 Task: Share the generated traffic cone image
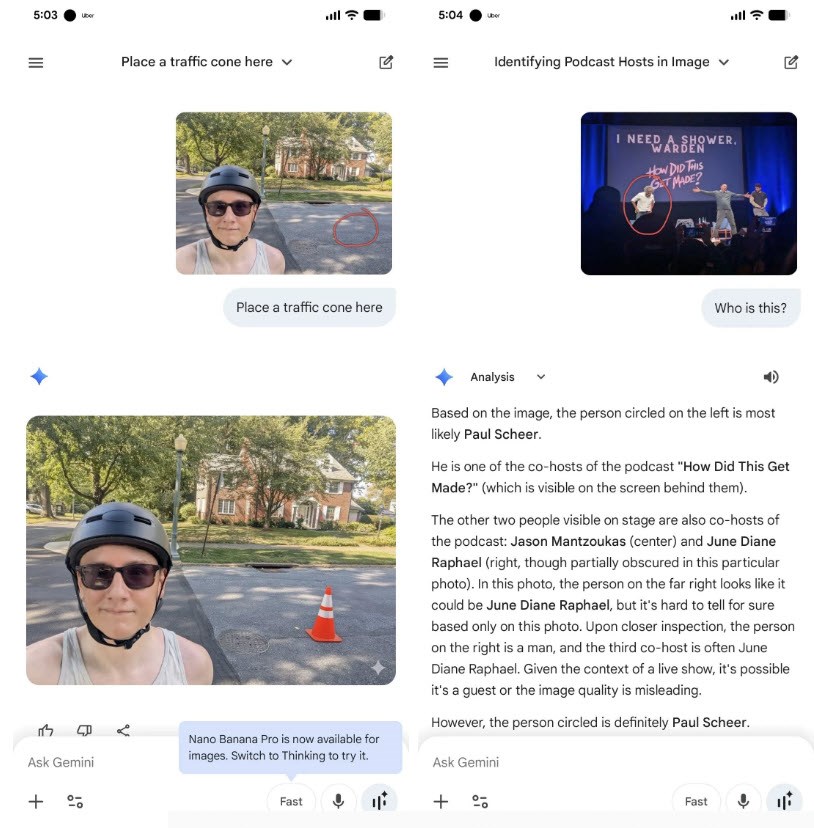click(x=123, y=730)
